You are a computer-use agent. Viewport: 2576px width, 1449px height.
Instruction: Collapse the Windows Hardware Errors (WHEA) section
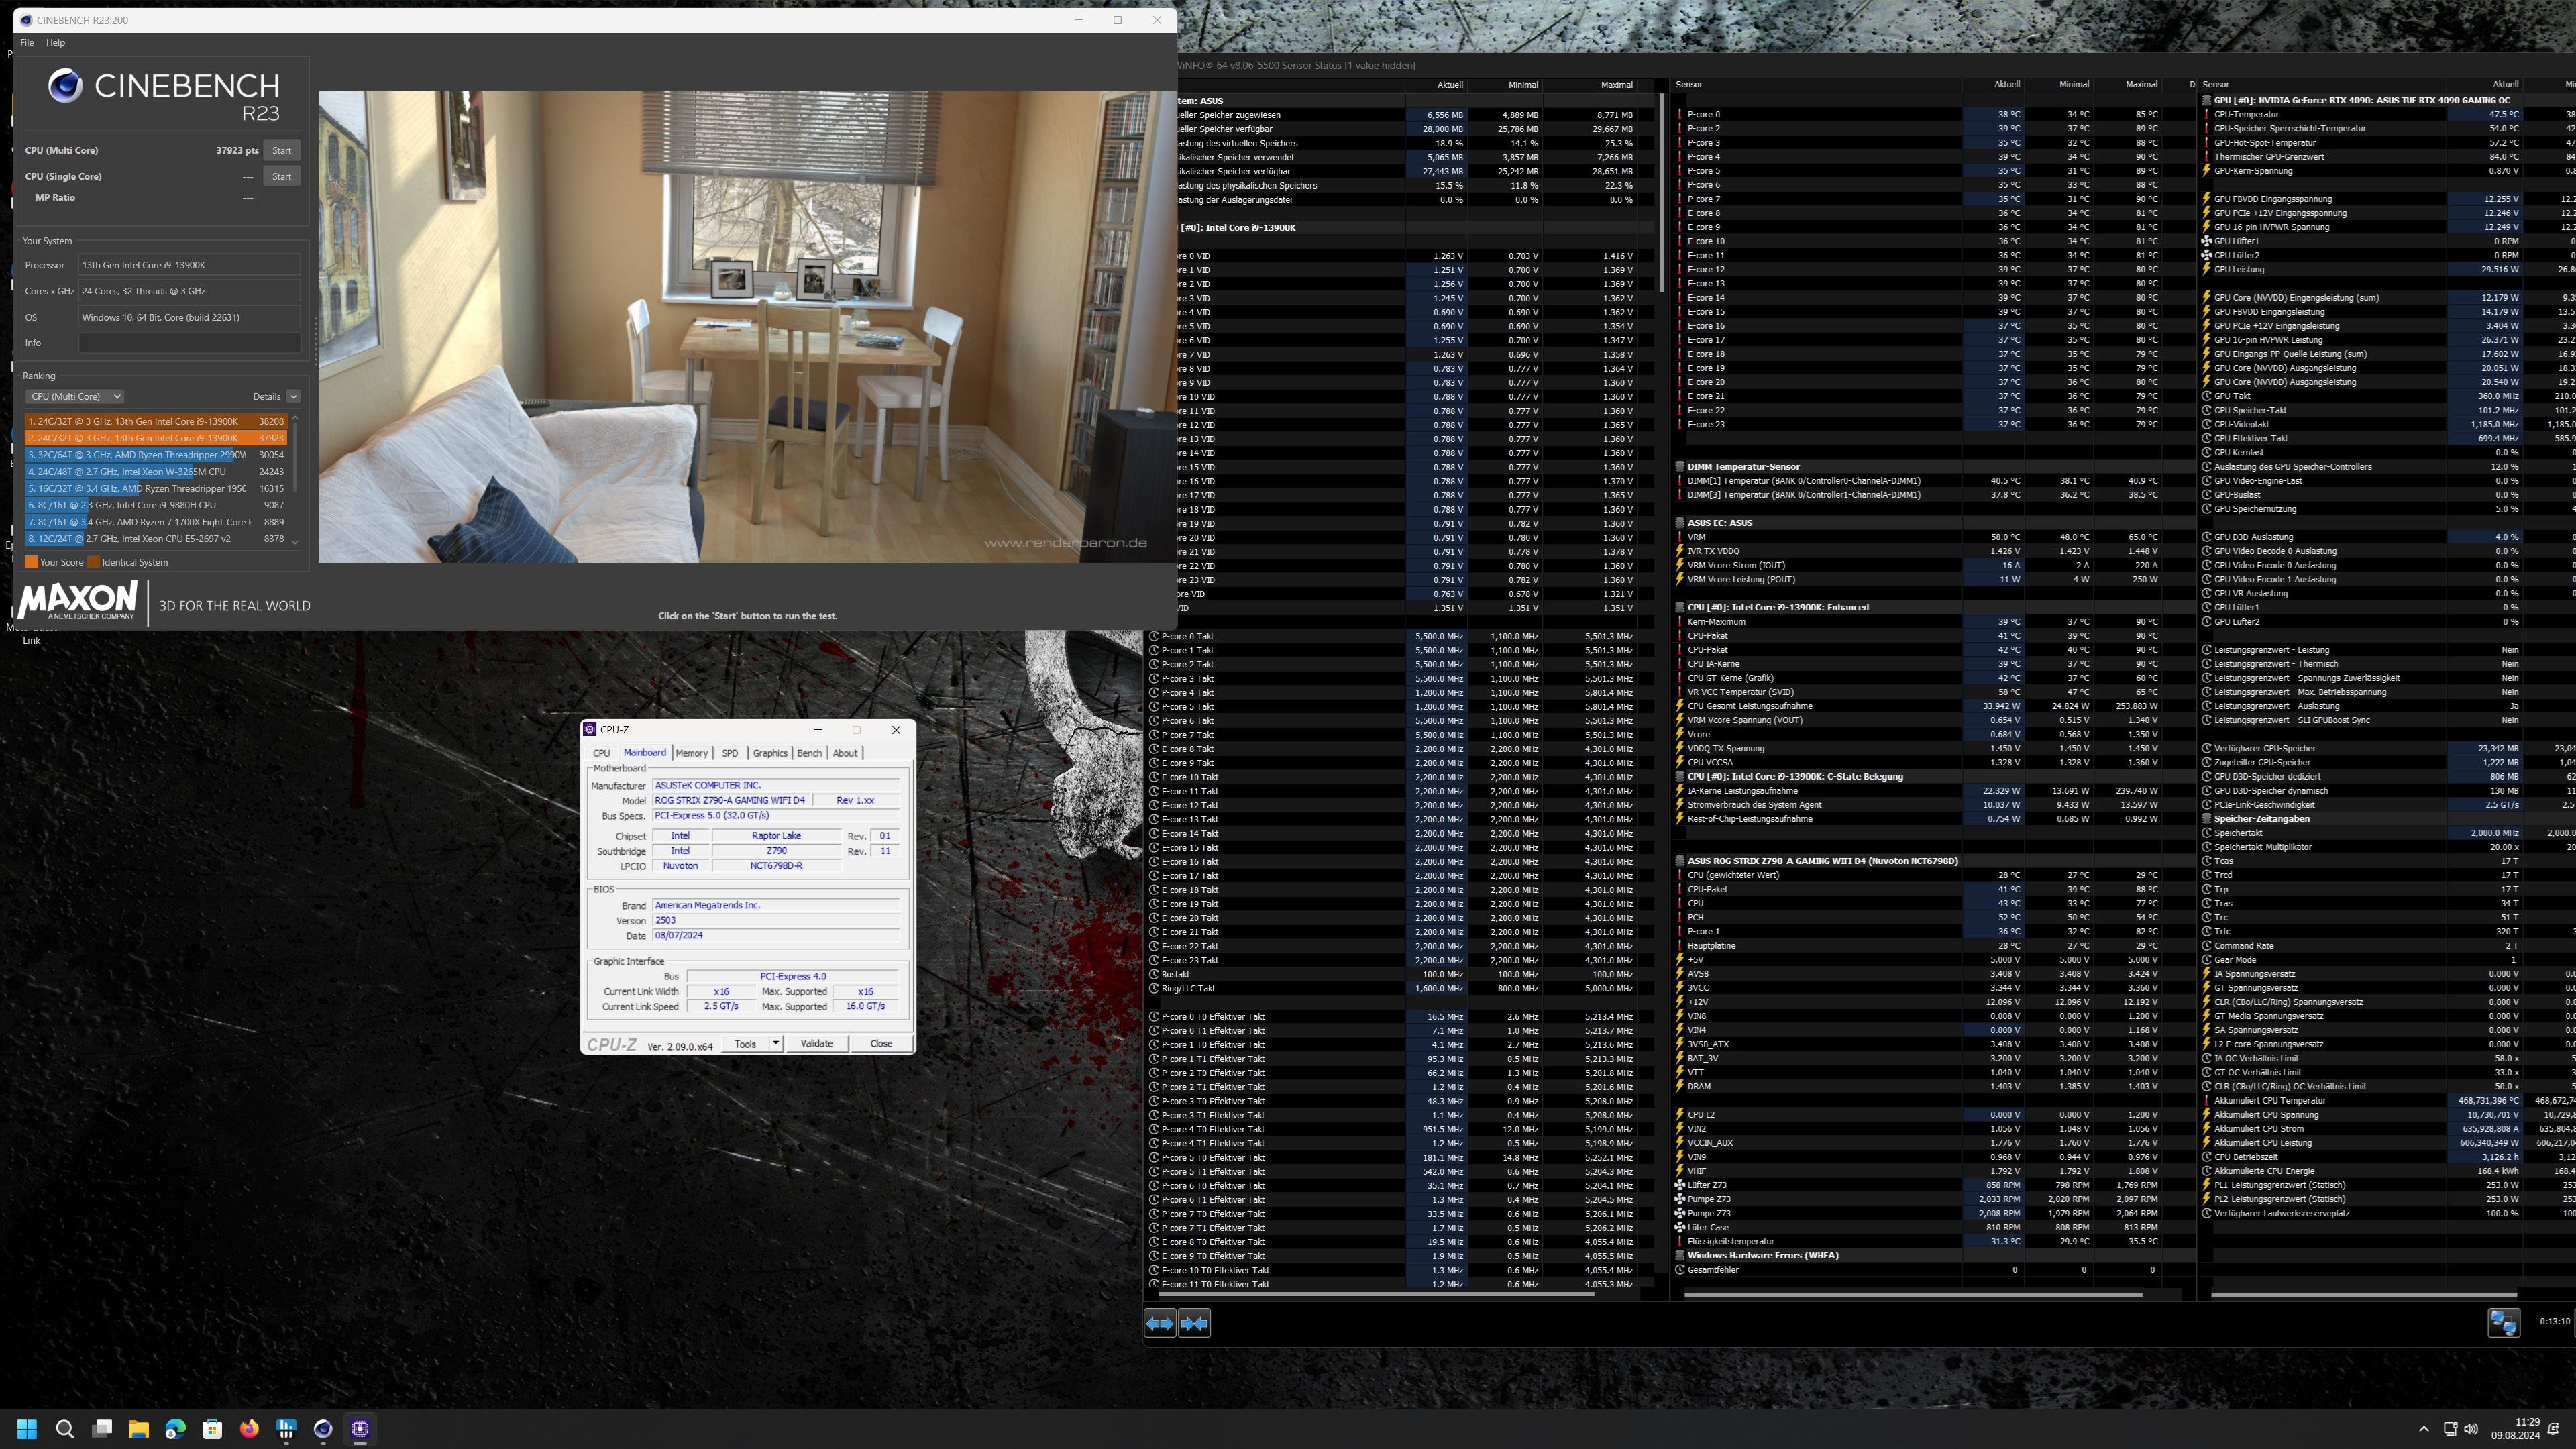pos(1679,1255)
